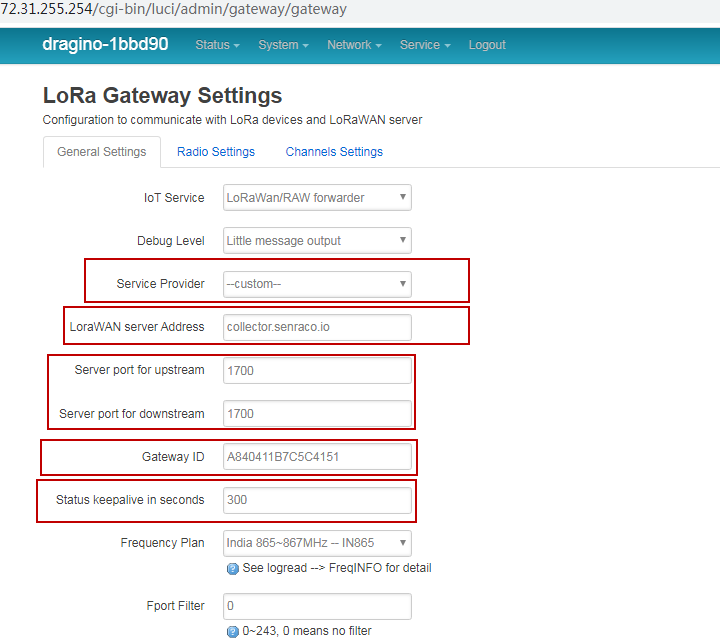This screenshot has height=639, width=720.
Task: Click help icon beside 0~243 filter hint
Action: [233, 632]
